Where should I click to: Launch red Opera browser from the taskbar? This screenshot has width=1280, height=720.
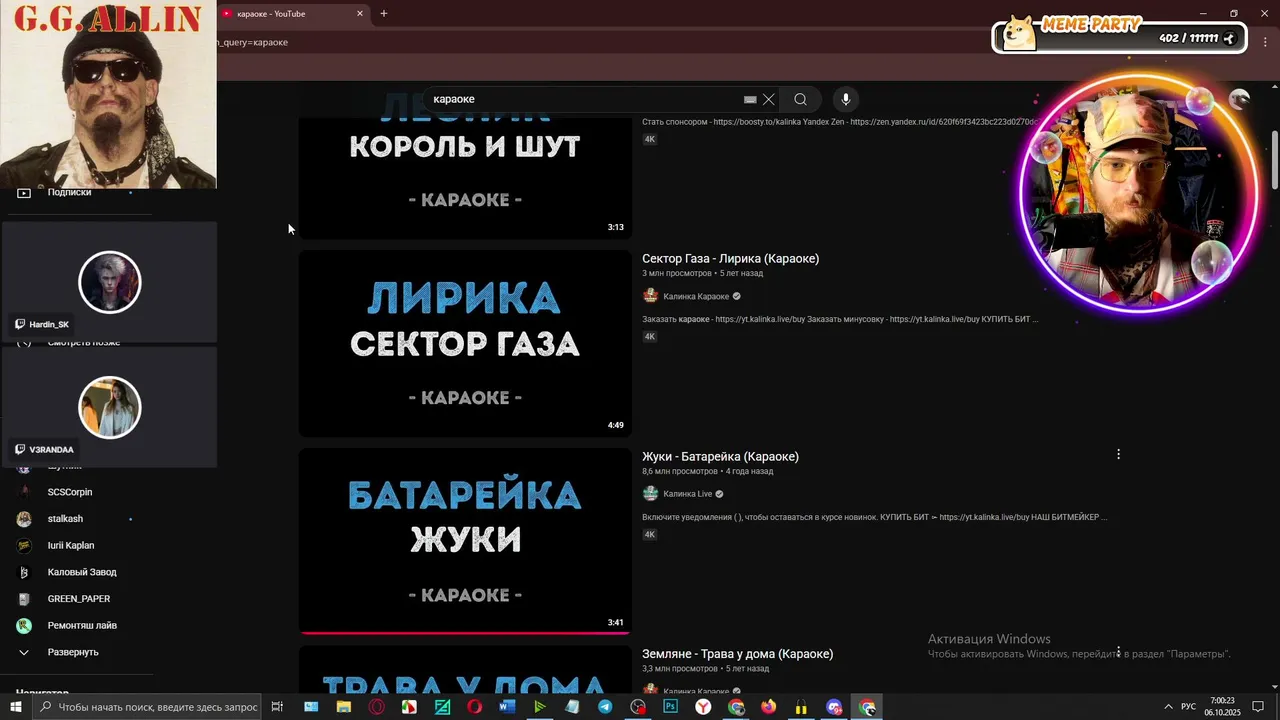click(x=475, y=707)
